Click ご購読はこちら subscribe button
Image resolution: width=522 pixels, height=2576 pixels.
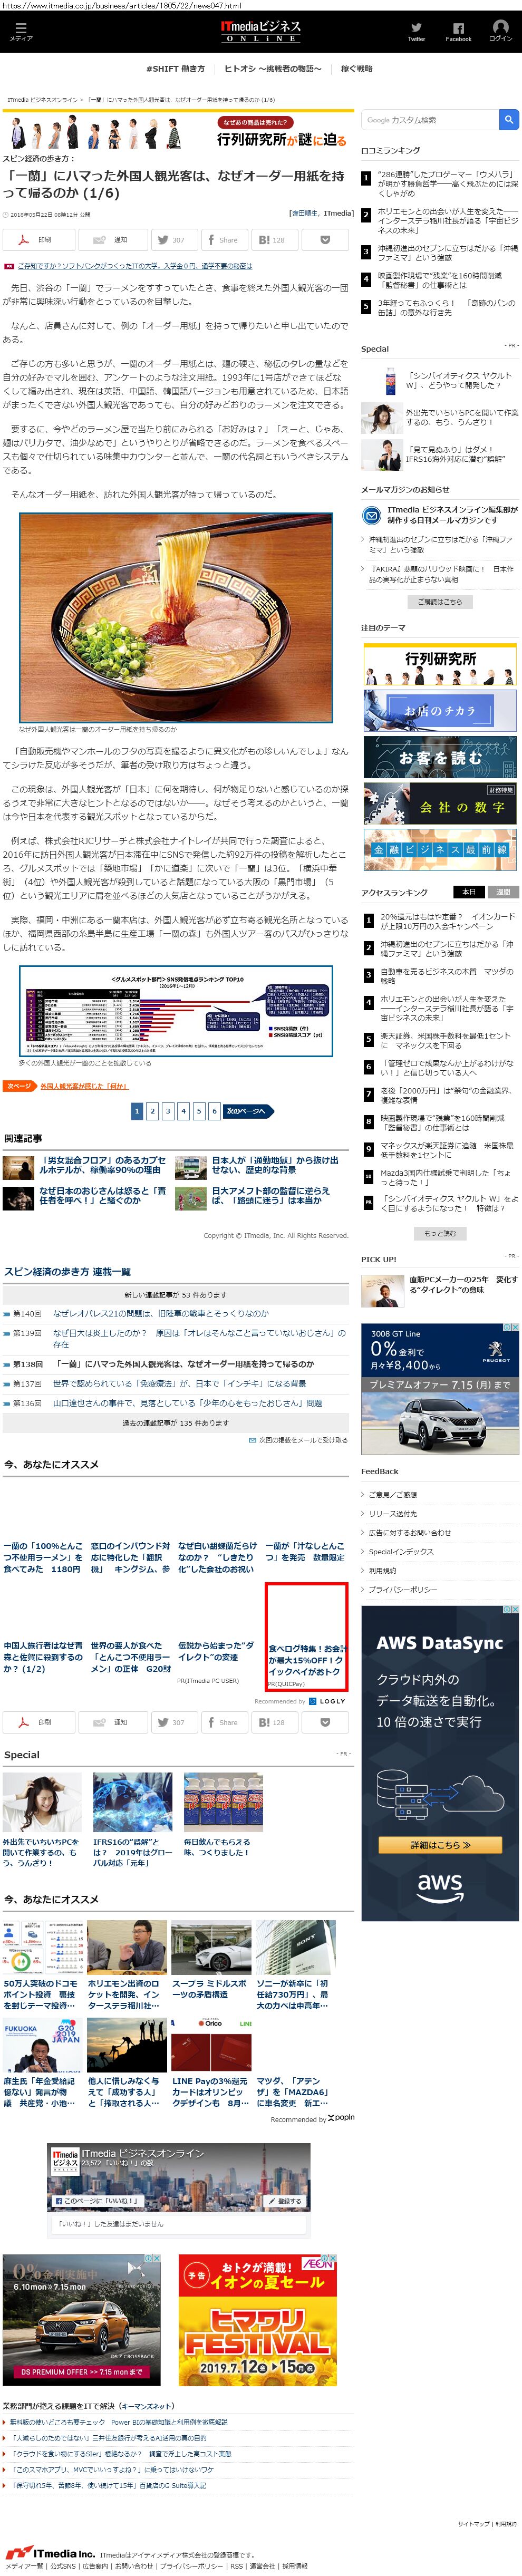(440, 602)
